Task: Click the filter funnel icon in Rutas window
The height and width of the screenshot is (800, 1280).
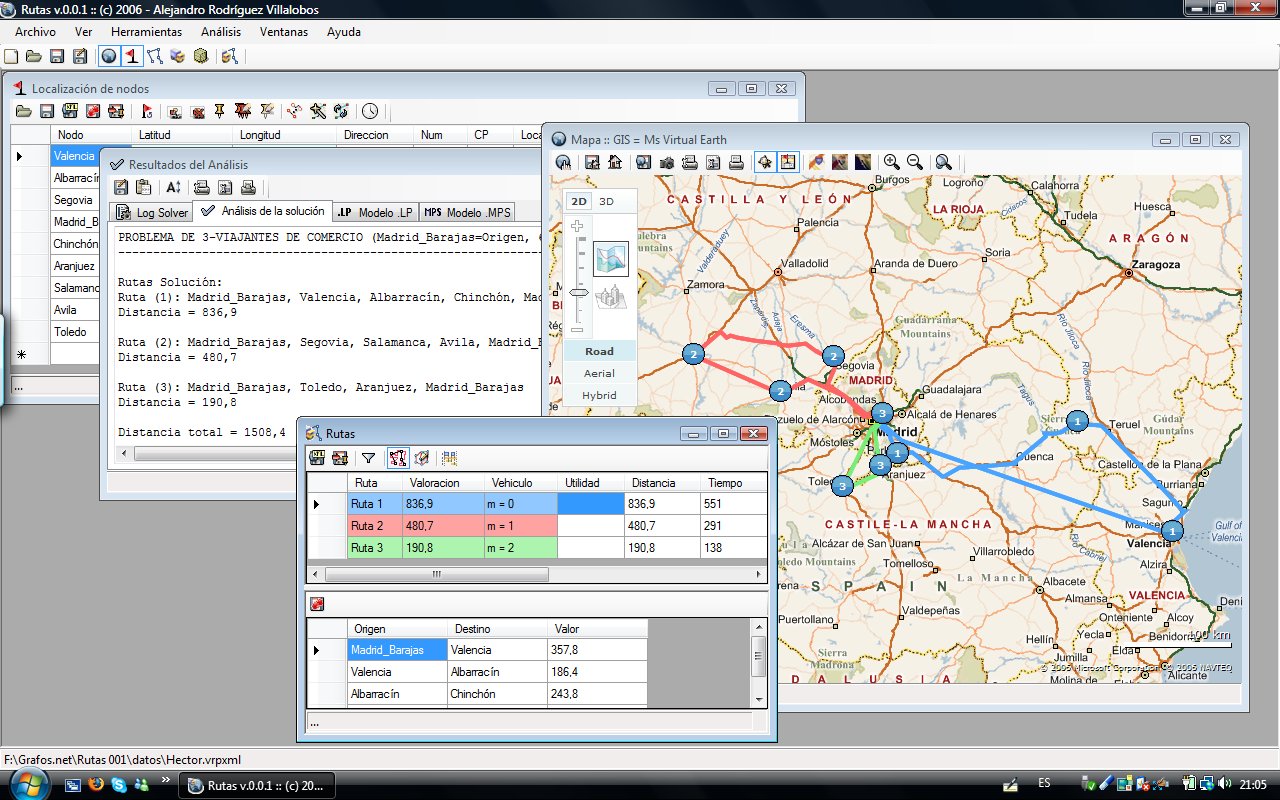Action: click(368, 458)
